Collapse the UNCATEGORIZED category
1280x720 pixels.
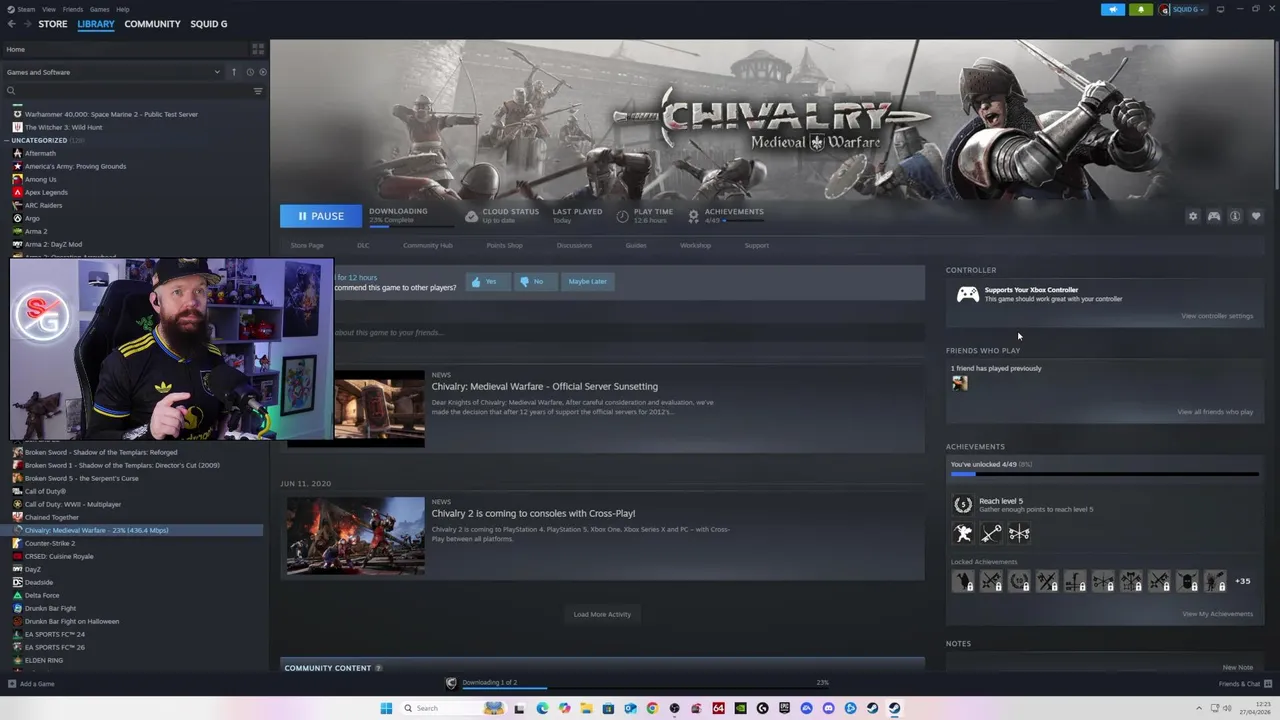[7, 141]
